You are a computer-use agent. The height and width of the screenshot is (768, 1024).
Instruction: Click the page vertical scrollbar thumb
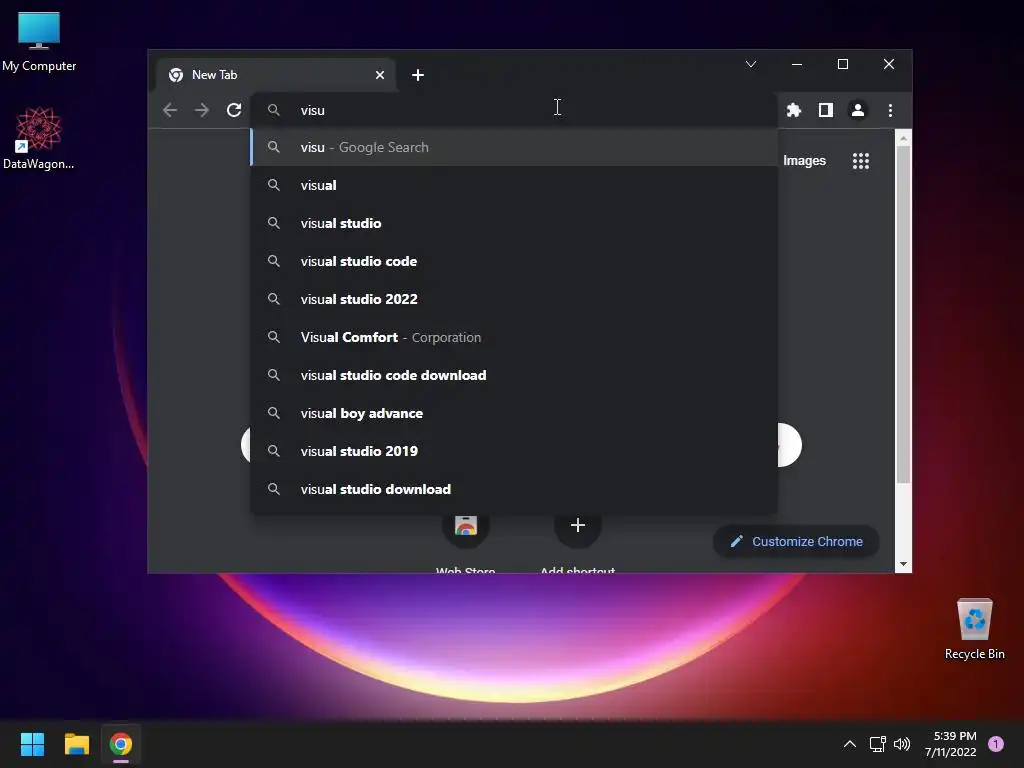click(x=903, y=313)
